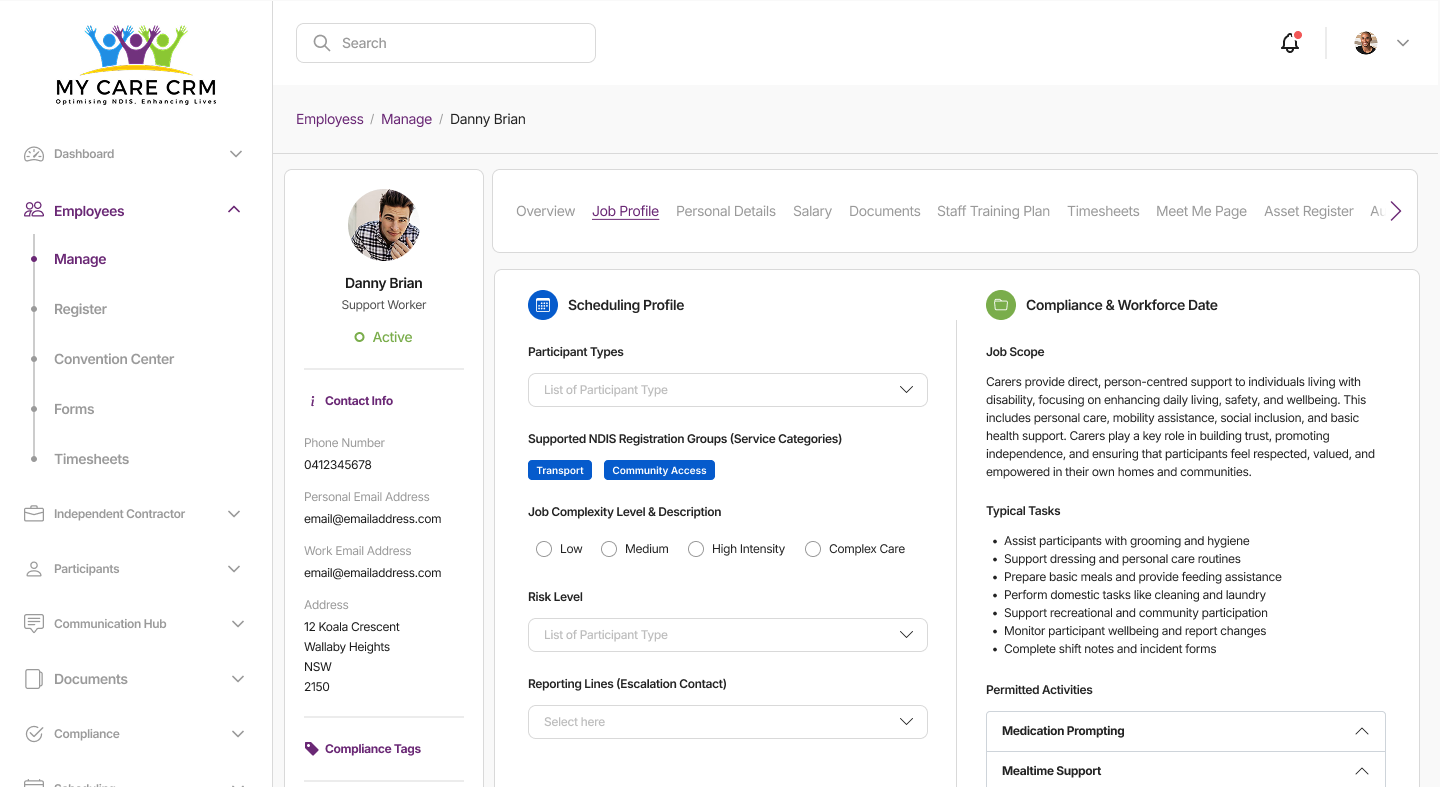This screenshot has width=1440, height=787.
Task: Switch to the Salary tab
Action: point(812,211)
